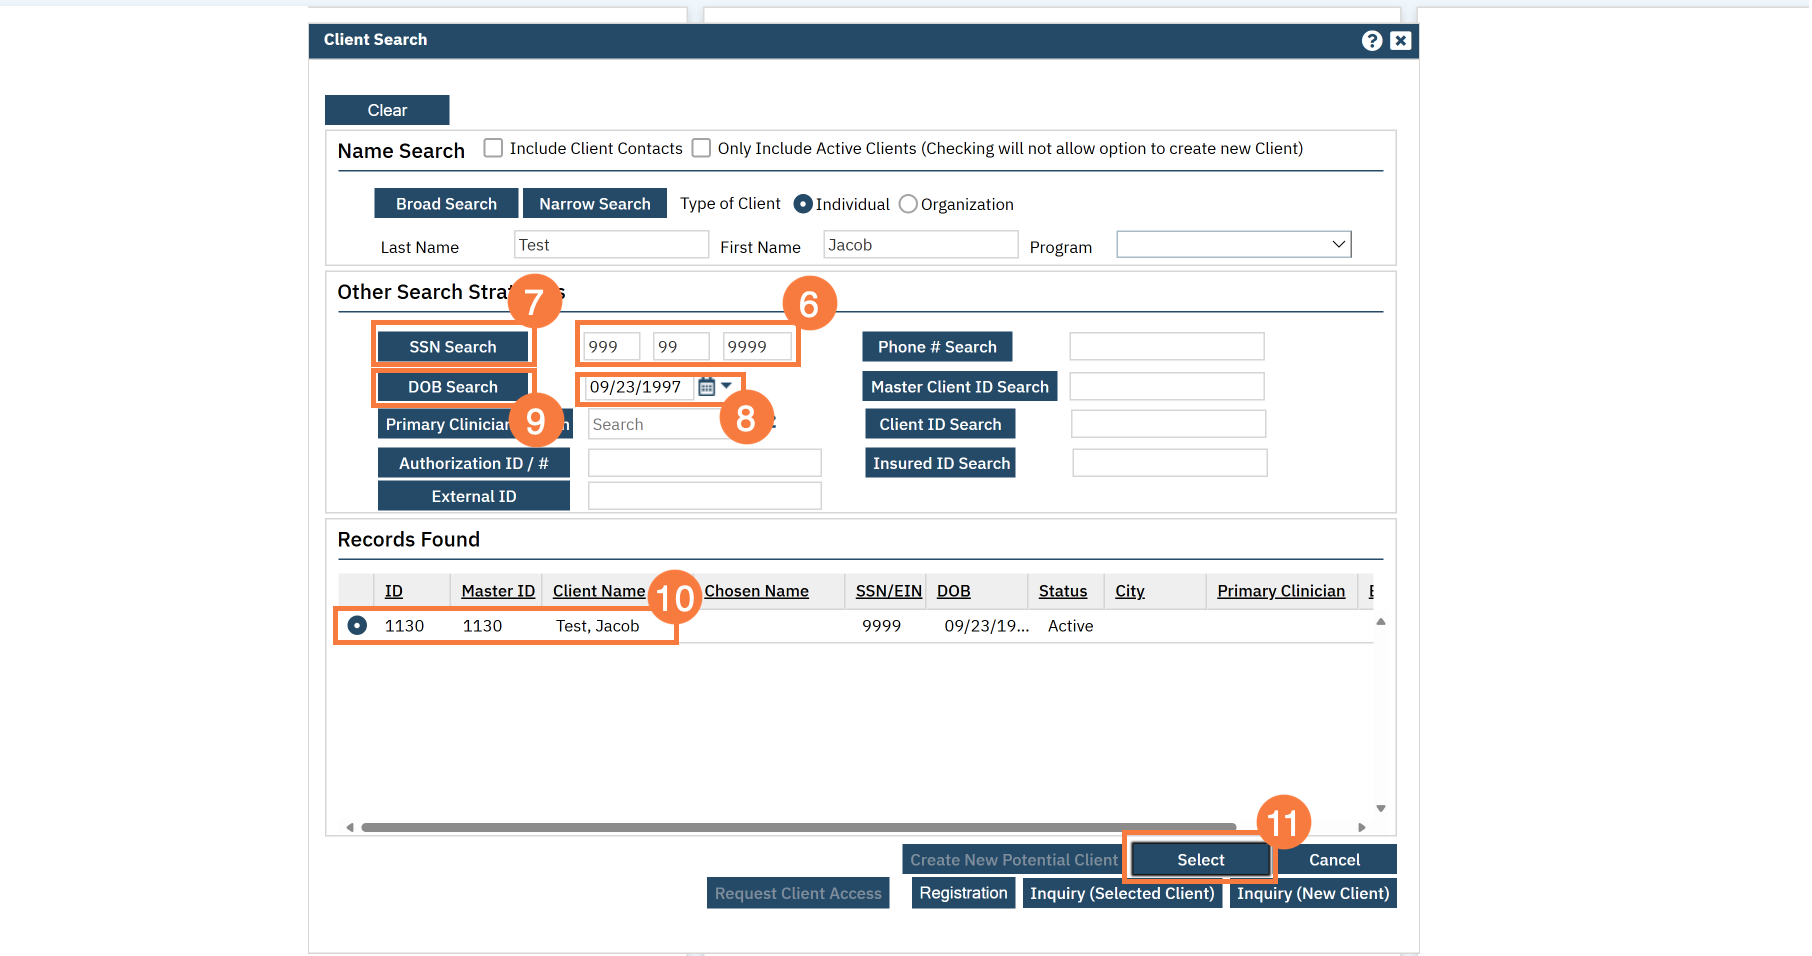The height and width of the screenshot is (956, 1812).
Task: Close the Client Search dialog
Action: (x=1400, y=40)
